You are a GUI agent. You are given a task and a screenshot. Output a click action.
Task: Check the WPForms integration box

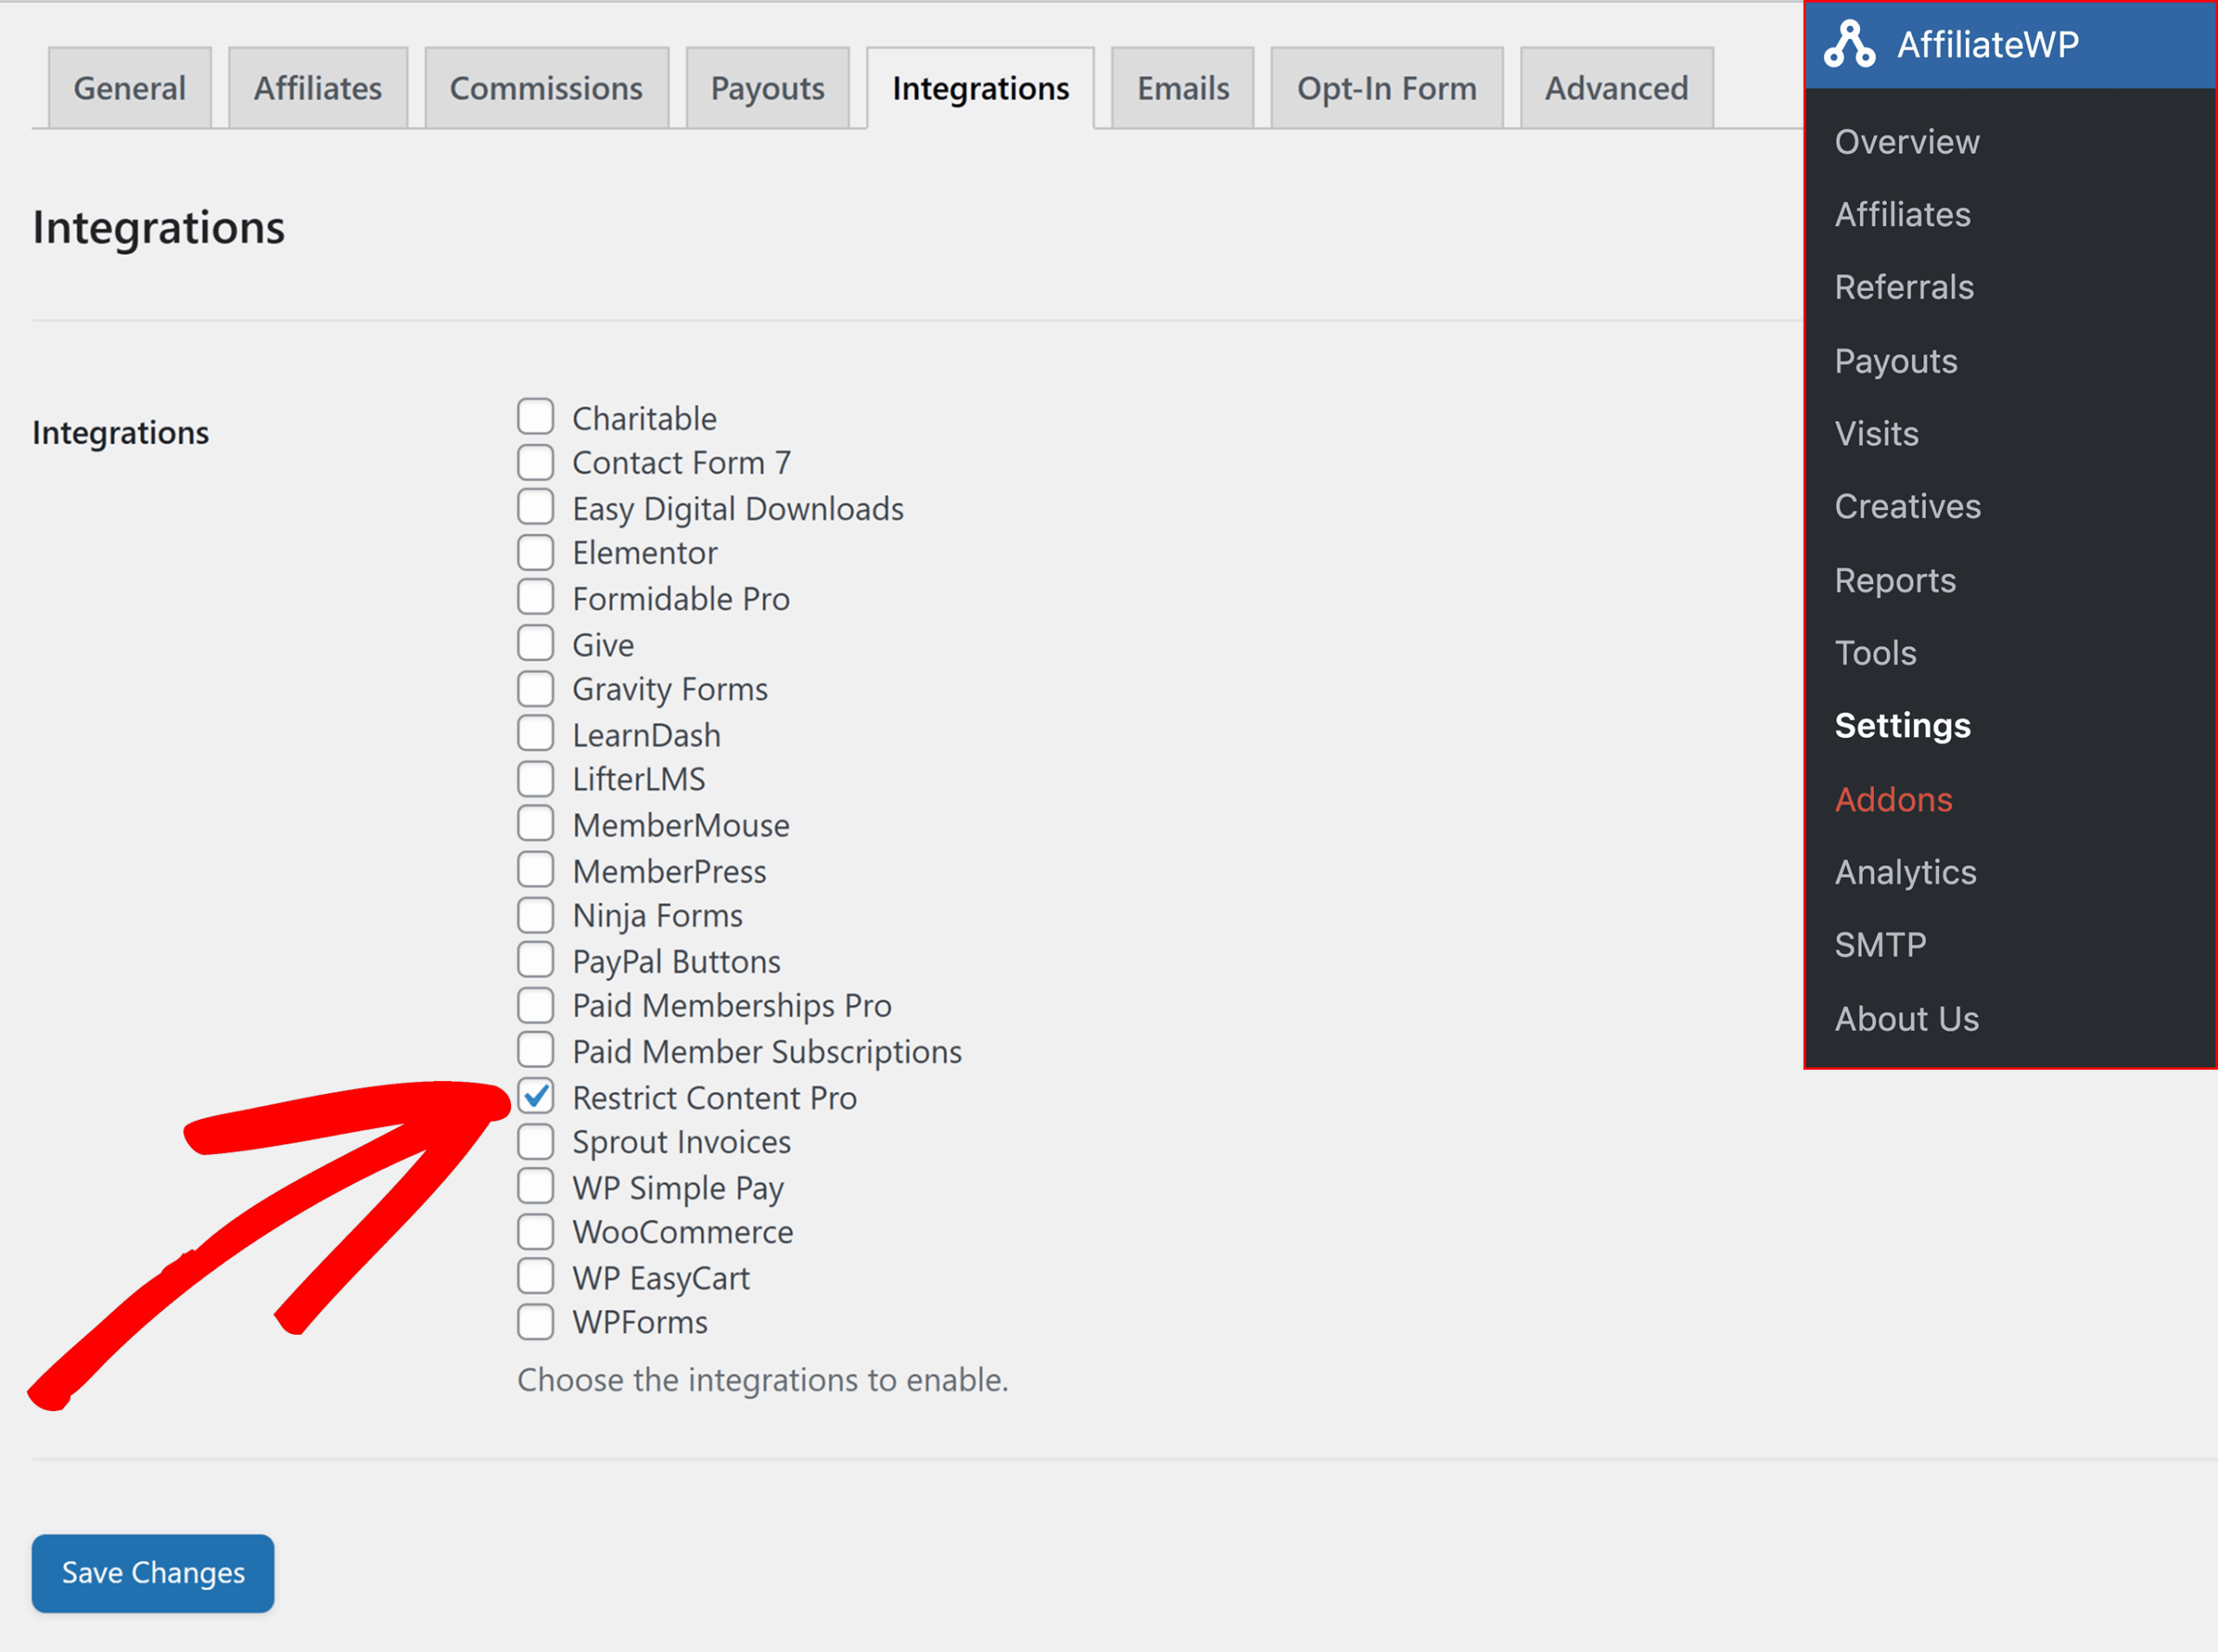pyautogui.click(x=536, y=1322)
